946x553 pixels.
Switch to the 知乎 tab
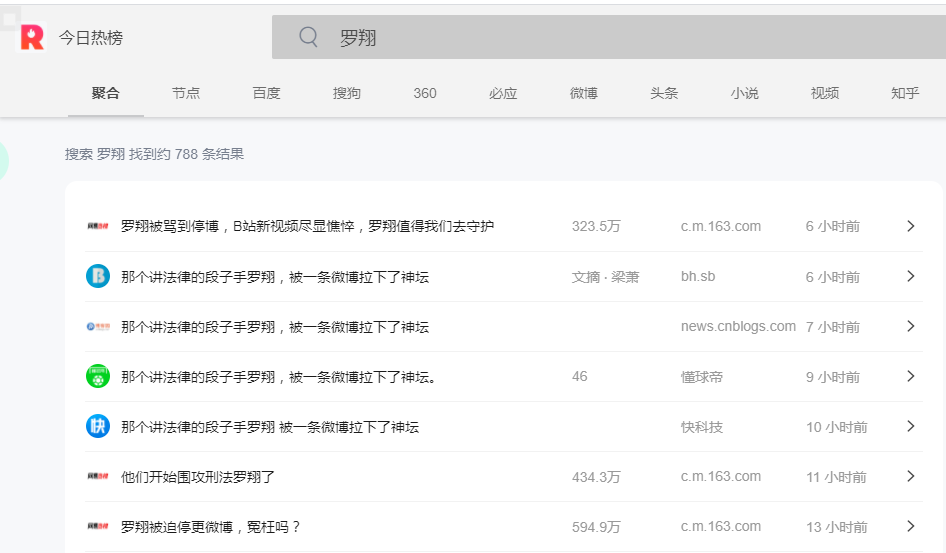pyautogui.click(x=905, y=93)
